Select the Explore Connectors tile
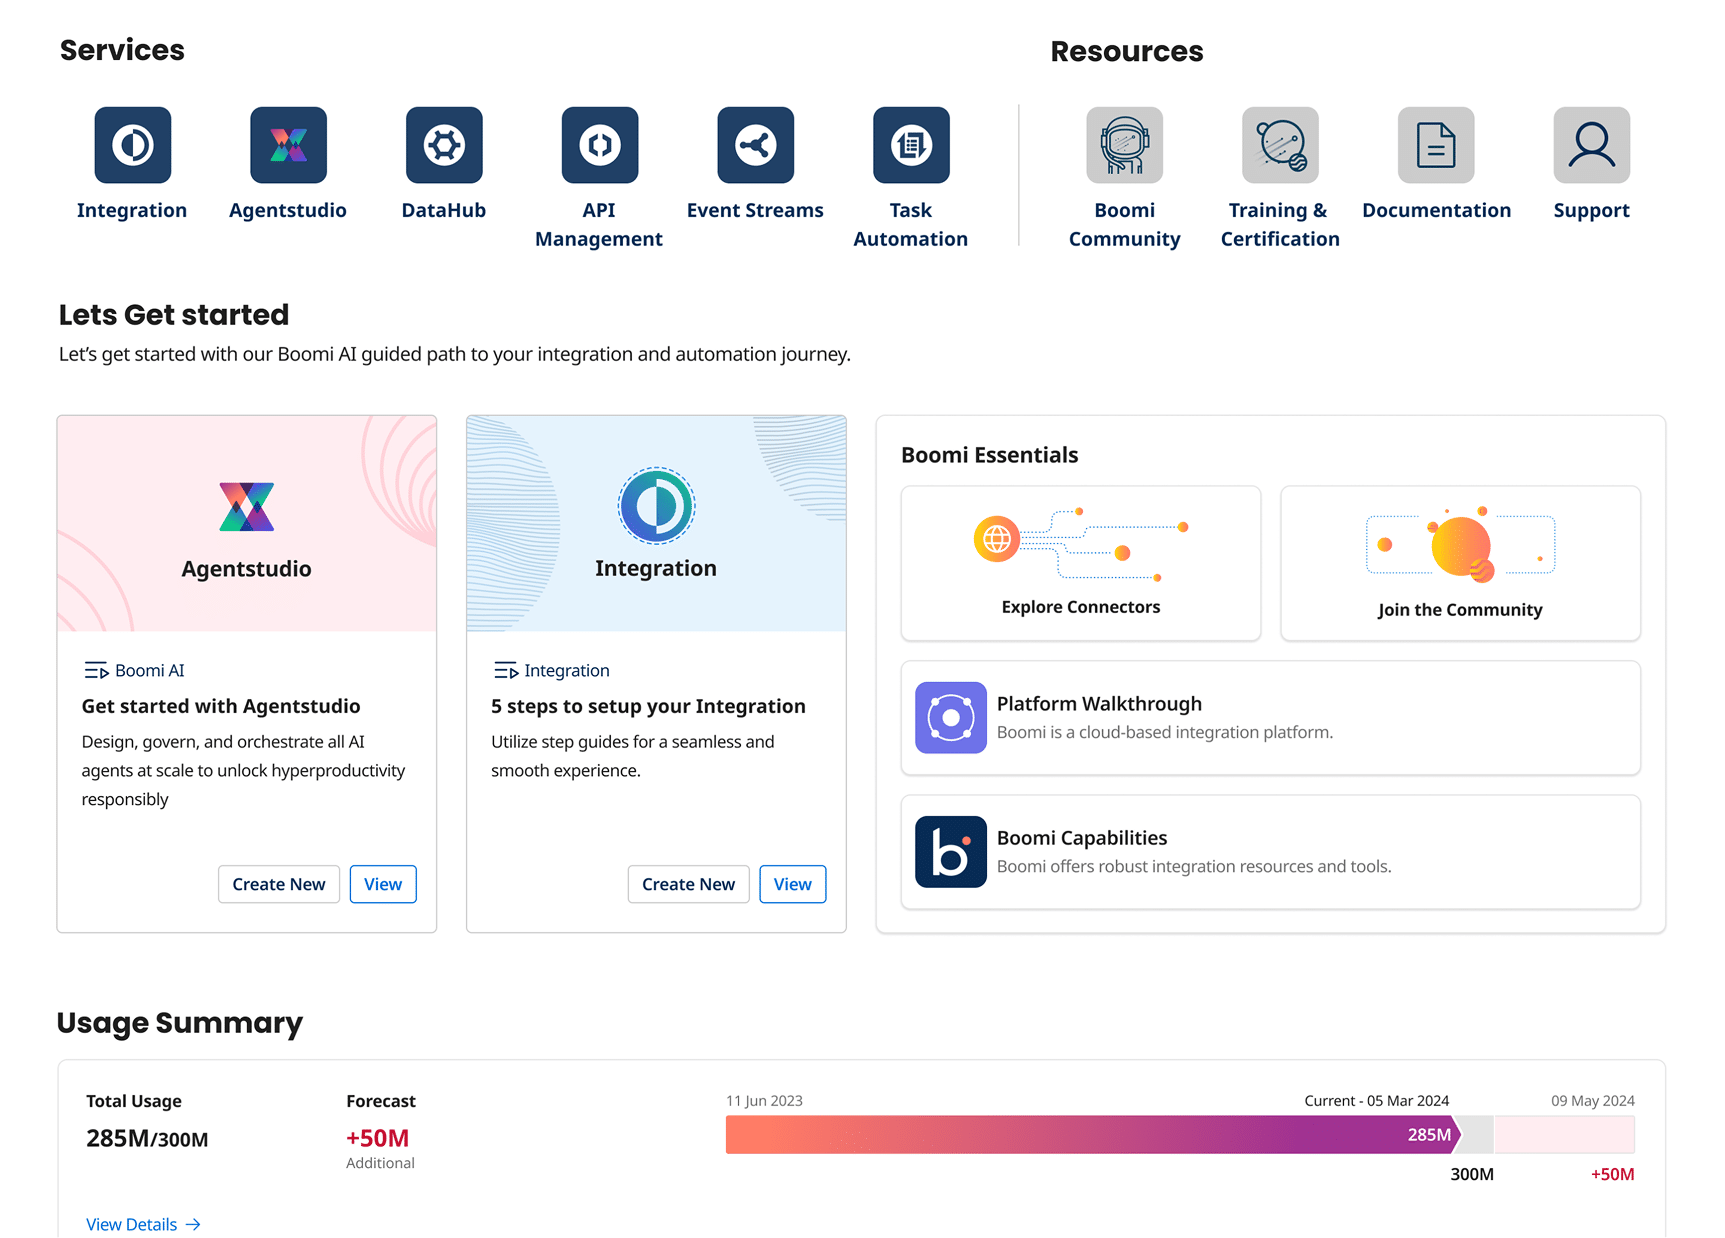 (x=1080, y=562)
